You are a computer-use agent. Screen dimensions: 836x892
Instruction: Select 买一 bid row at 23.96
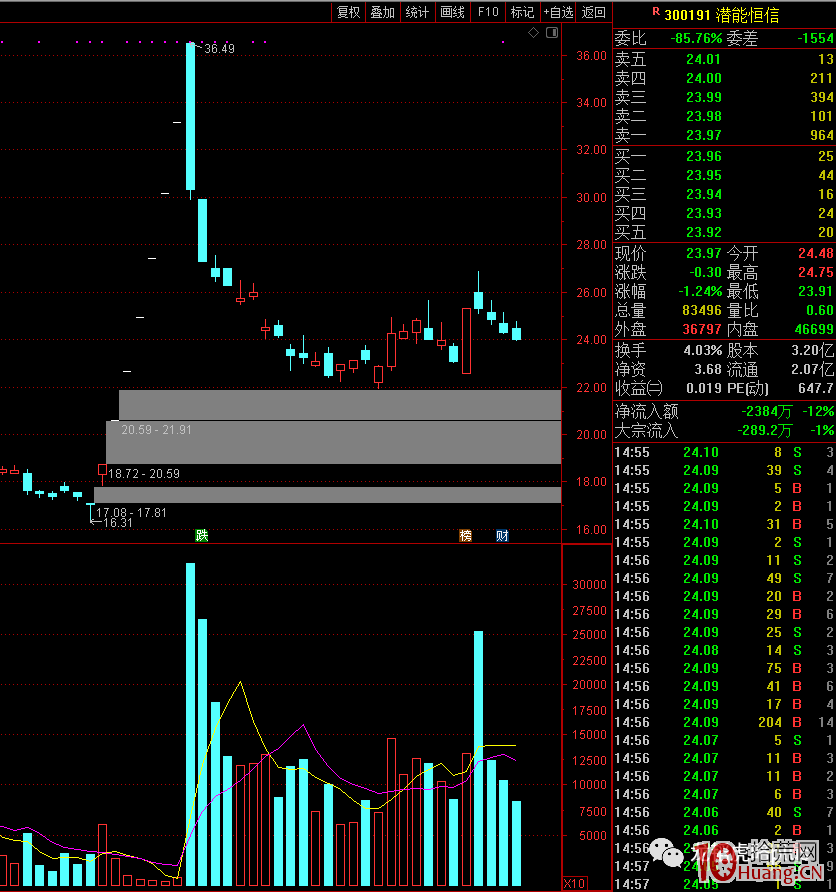coord(725,156)
